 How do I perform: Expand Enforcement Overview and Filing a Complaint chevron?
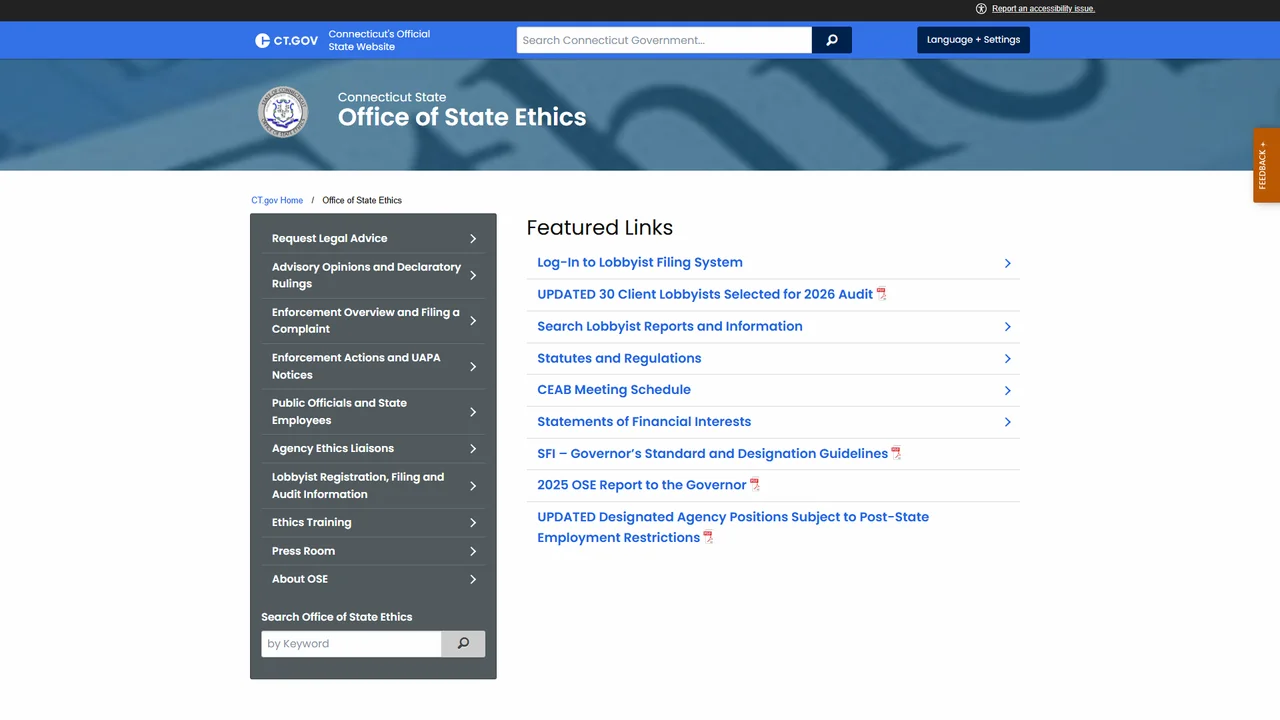[x=473, y=321]
